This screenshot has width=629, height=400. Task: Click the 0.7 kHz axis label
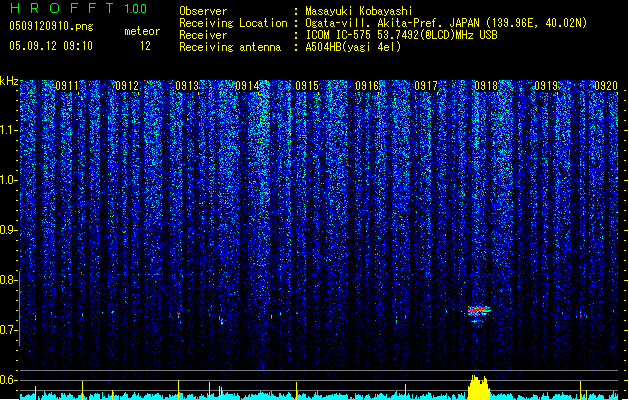tap(9, 330)
